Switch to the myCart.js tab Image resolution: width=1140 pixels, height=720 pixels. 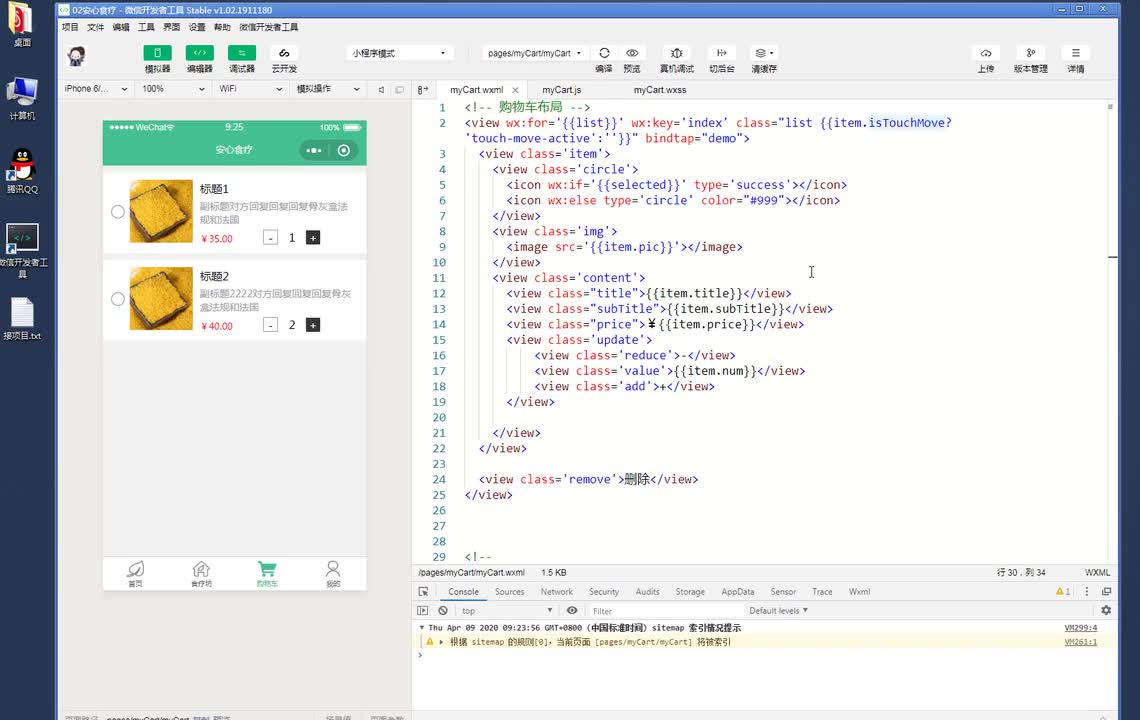point(562,90)
